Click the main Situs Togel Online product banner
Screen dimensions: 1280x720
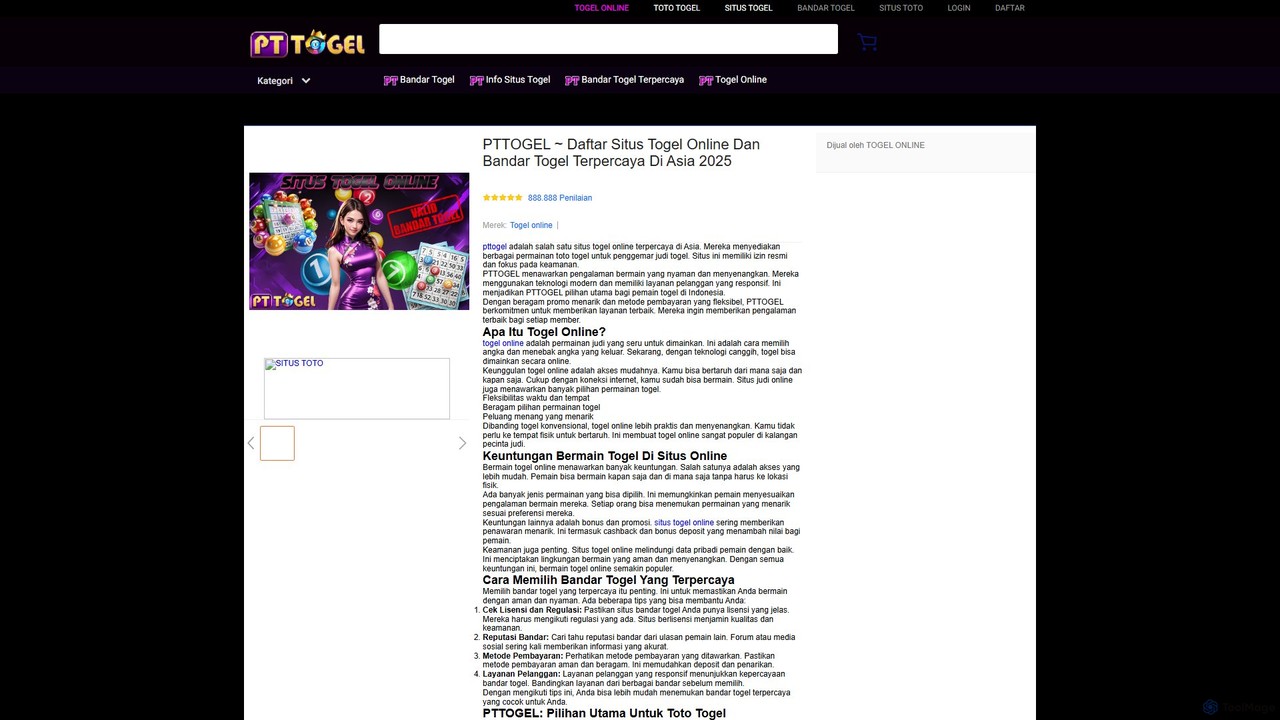click(359, 241)
